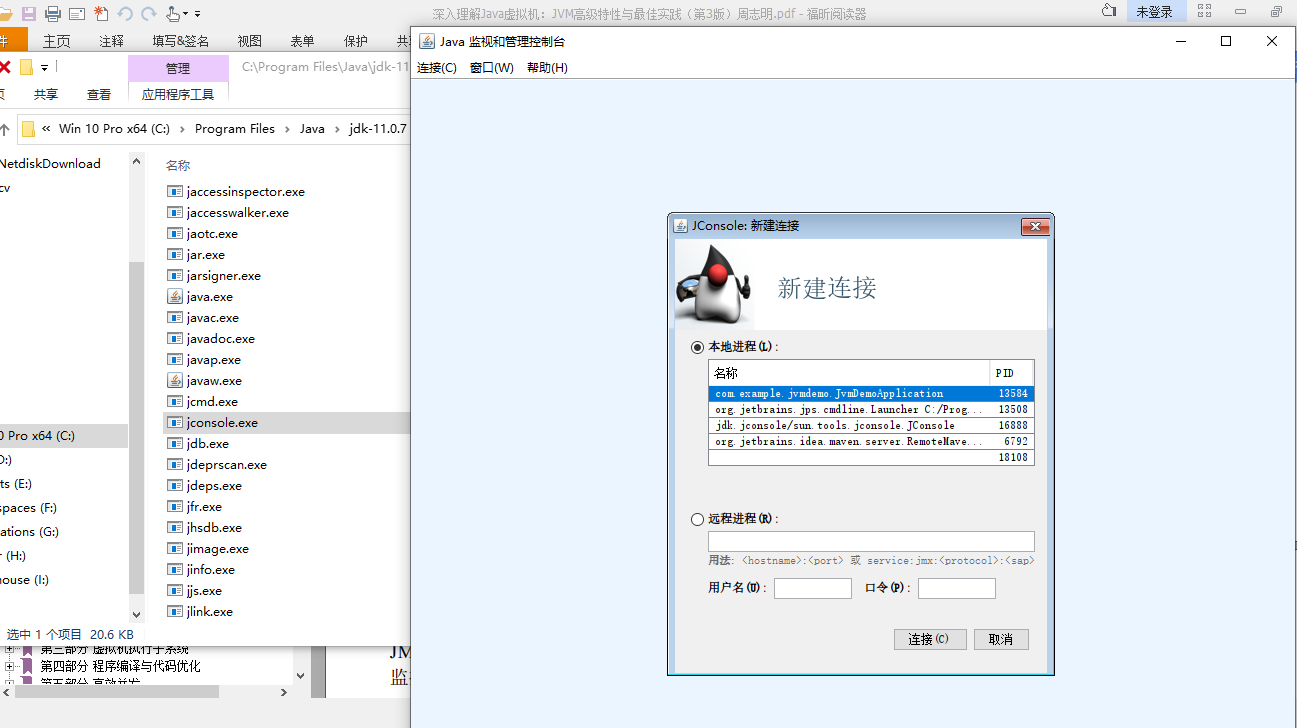Select the 远程进程 radio button
1297x728 pixels.
697,519
